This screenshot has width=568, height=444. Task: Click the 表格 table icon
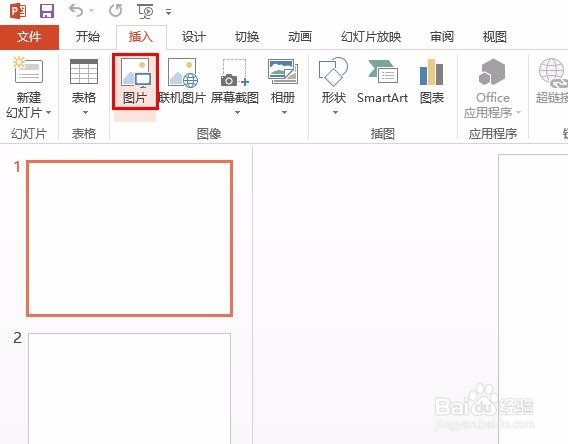point(84,71)
